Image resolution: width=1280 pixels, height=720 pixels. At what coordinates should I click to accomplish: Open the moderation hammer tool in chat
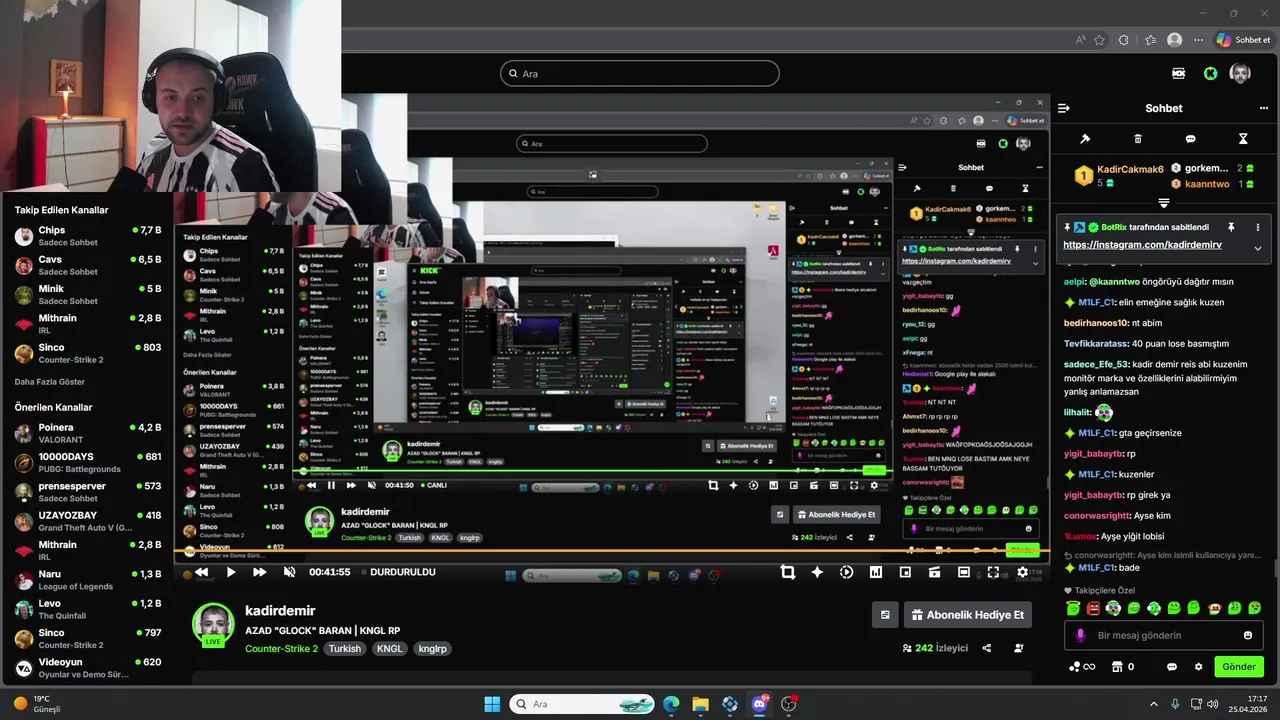coord(1085,139)
